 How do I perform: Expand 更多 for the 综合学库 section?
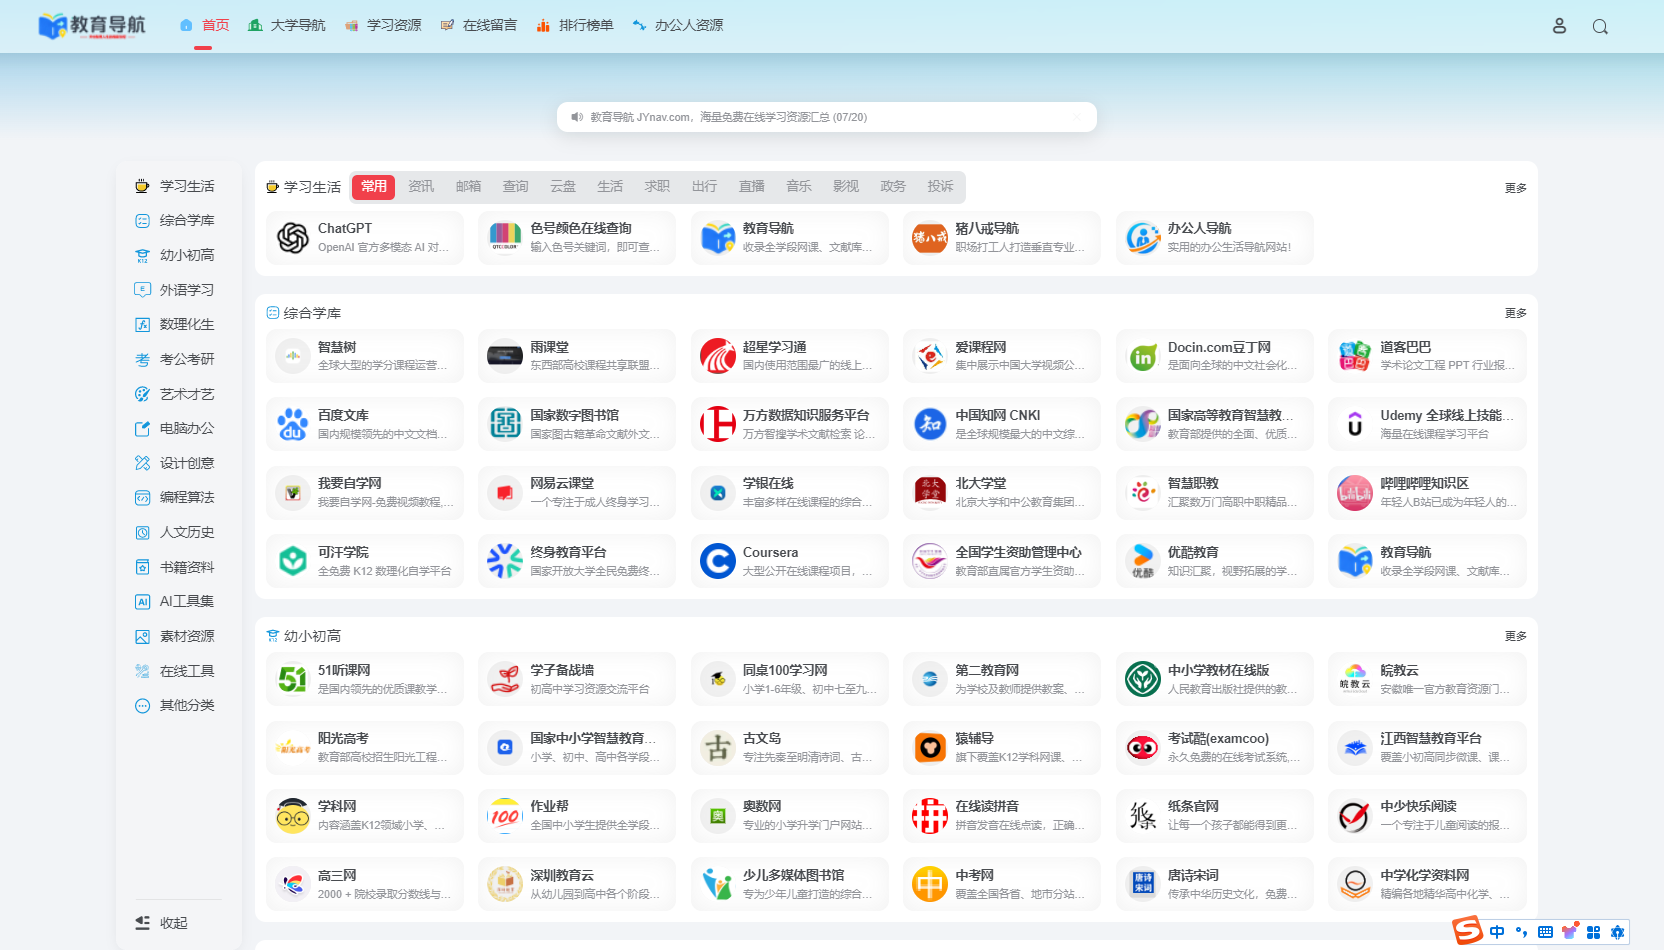1516,313
